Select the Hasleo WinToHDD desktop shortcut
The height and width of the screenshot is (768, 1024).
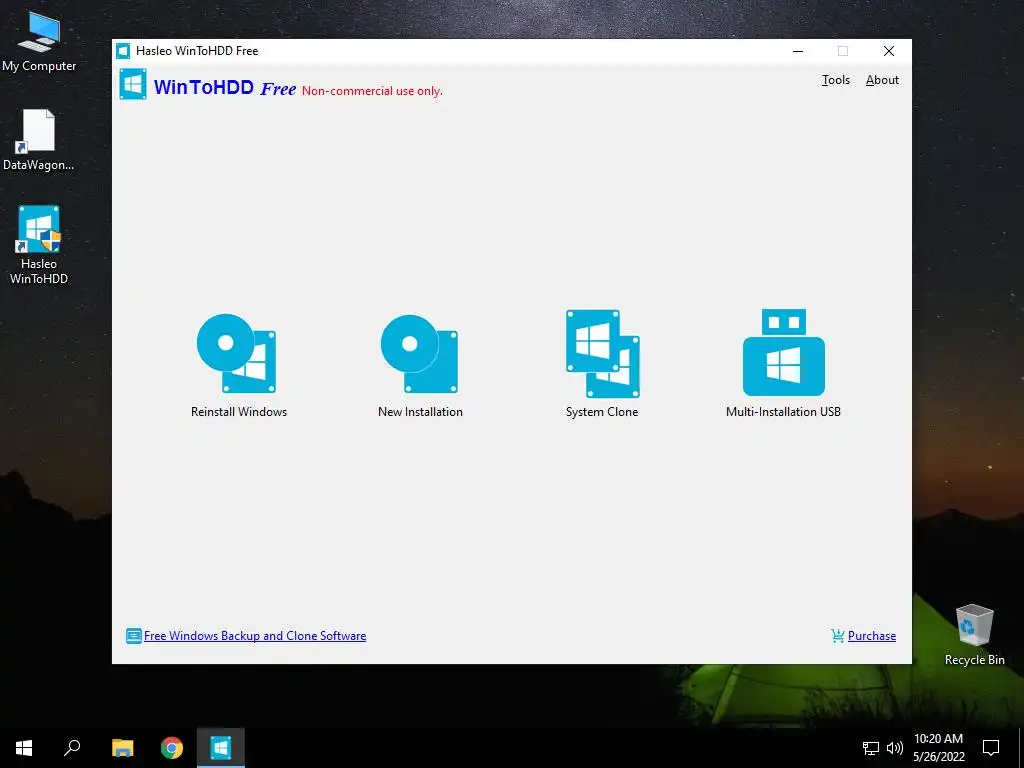pyautogui.click(x=39, y=245)
